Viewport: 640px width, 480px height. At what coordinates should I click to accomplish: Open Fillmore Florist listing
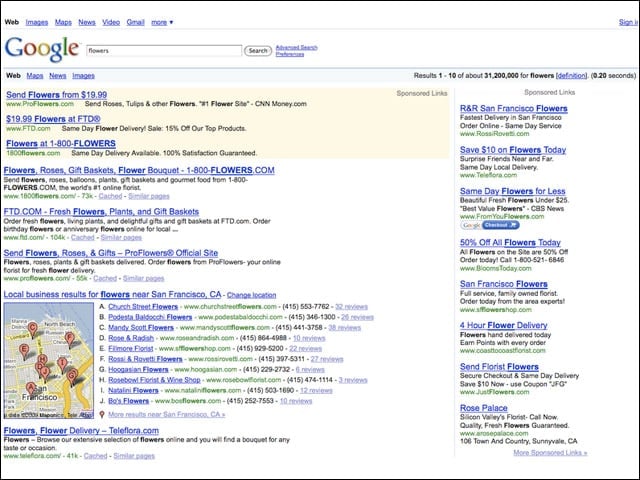[x=131, y=349]
